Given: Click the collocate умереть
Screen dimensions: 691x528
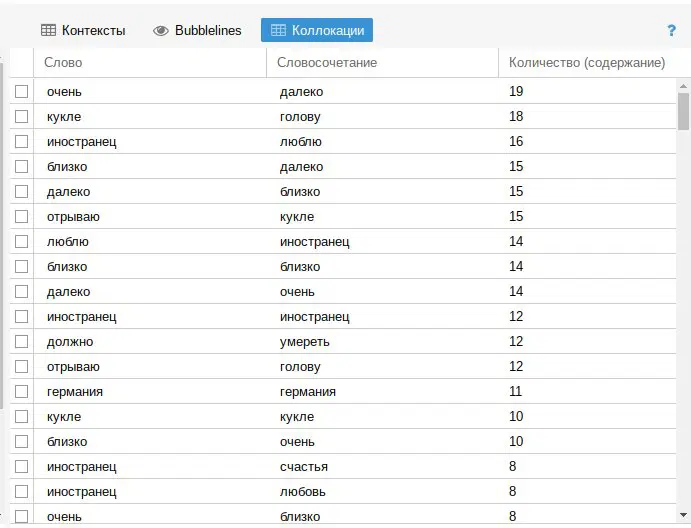Looking at the screenshot, I should coord(305,342).
